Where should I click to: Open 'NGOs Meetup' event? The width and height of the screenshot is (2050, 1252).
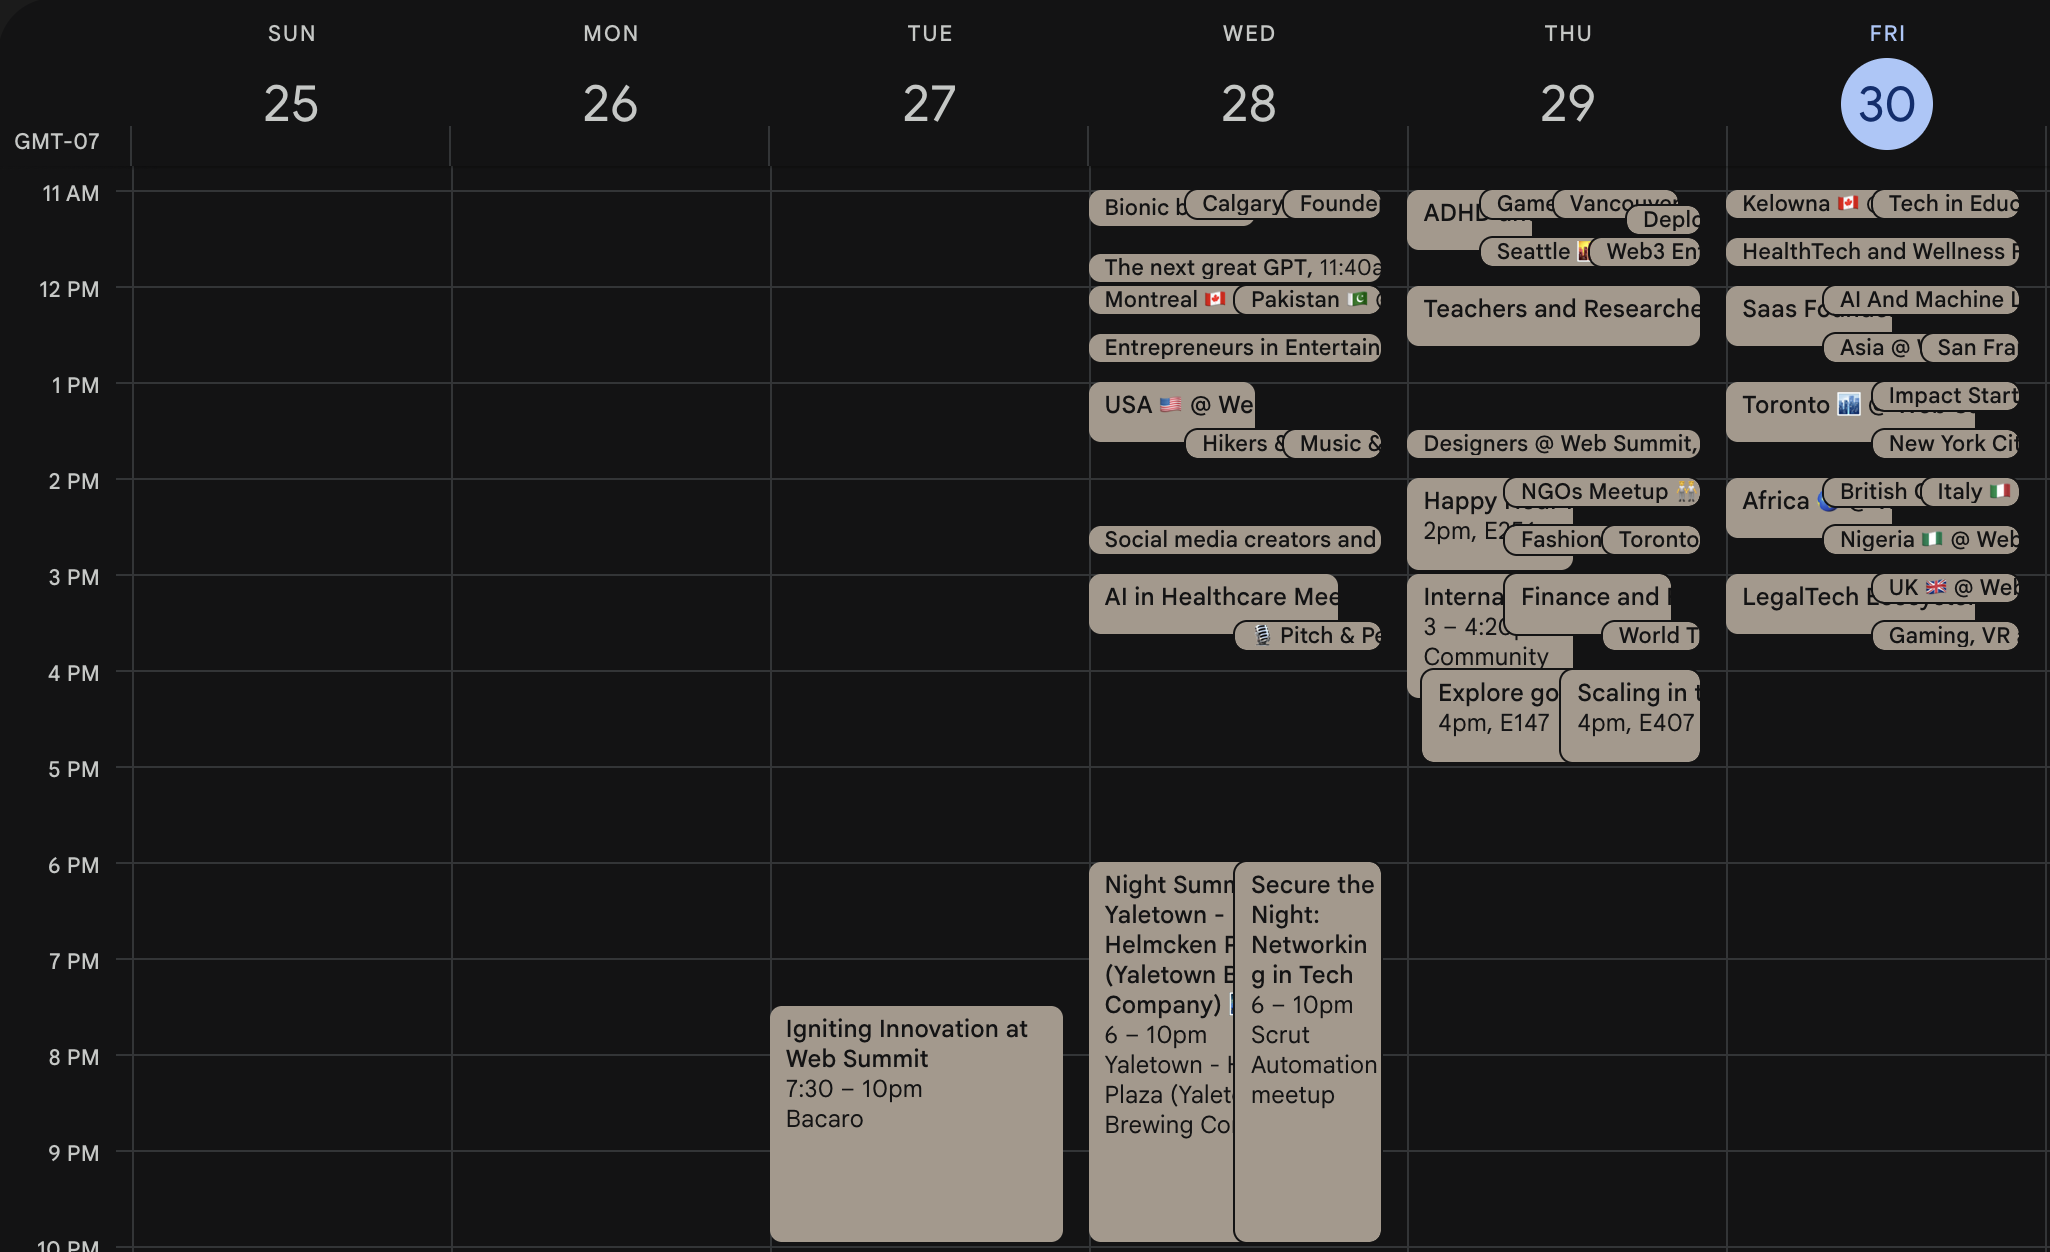(x=1601, y=491)
